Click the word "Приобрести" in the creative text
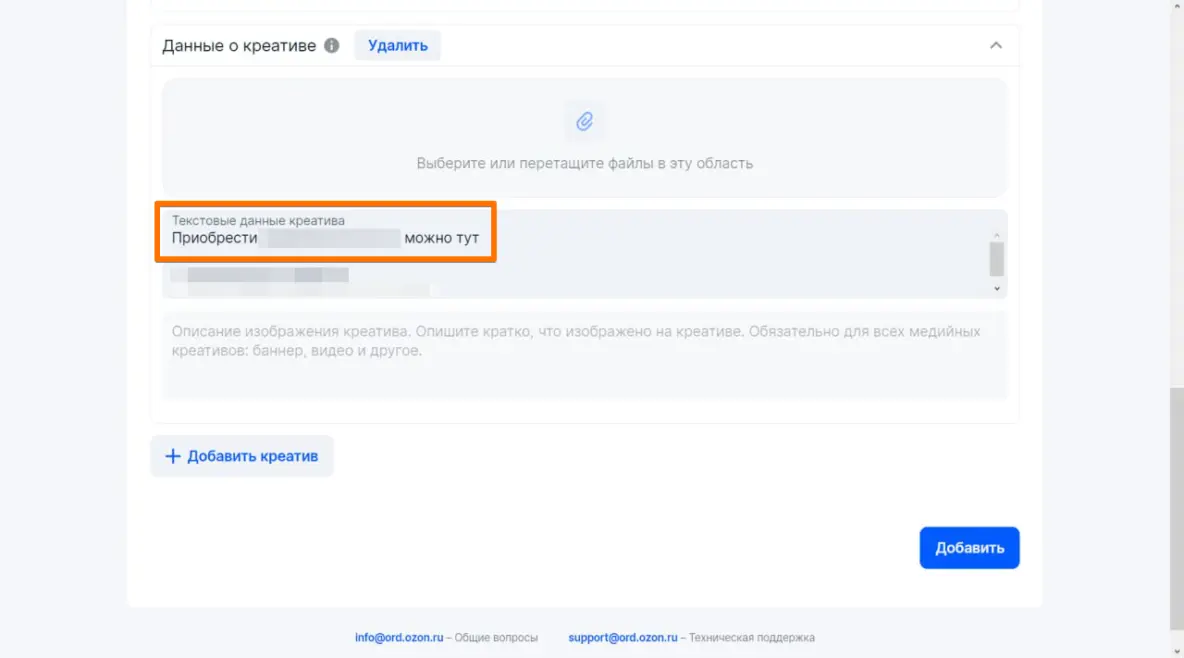This screenshot has width=1184, height=658. [215, 239]
